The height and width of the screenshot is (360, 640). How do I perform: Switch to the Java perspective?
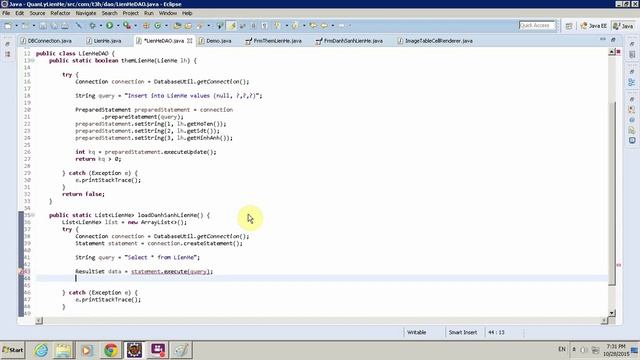623,26
